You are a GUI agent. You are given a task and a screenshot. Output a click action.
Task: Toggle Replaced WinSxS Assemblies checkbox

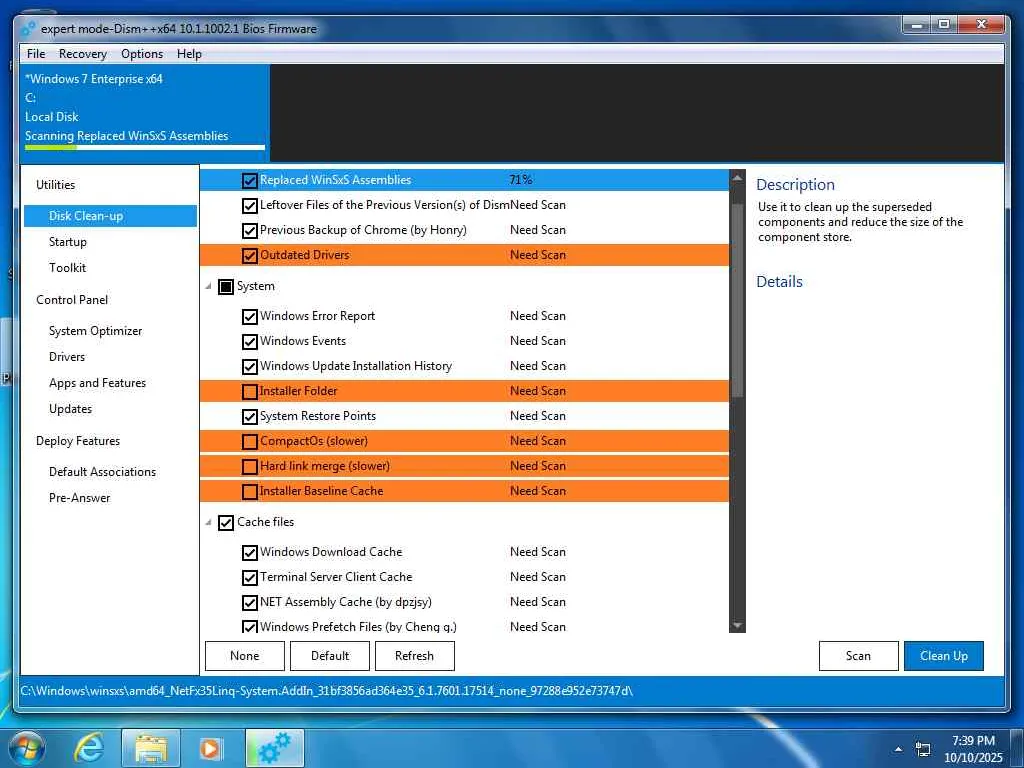tap(249, 180)
